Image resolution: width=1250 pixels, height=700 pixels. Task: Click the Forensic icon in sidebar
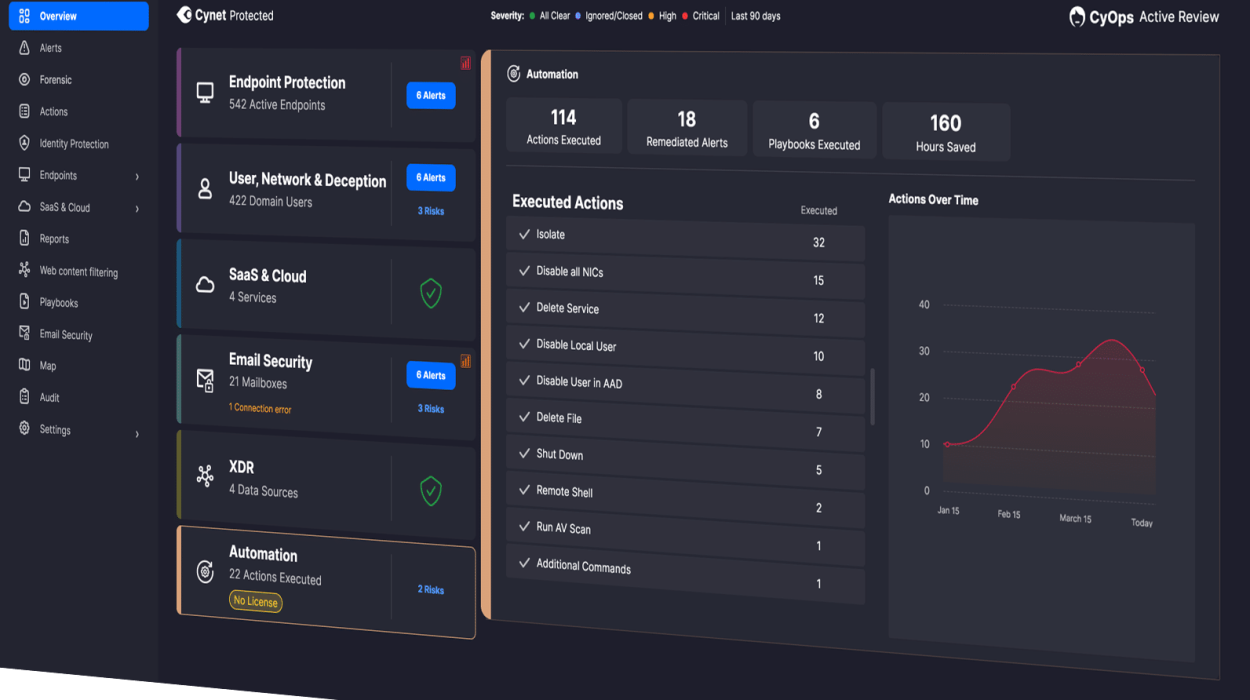point(24,80)
